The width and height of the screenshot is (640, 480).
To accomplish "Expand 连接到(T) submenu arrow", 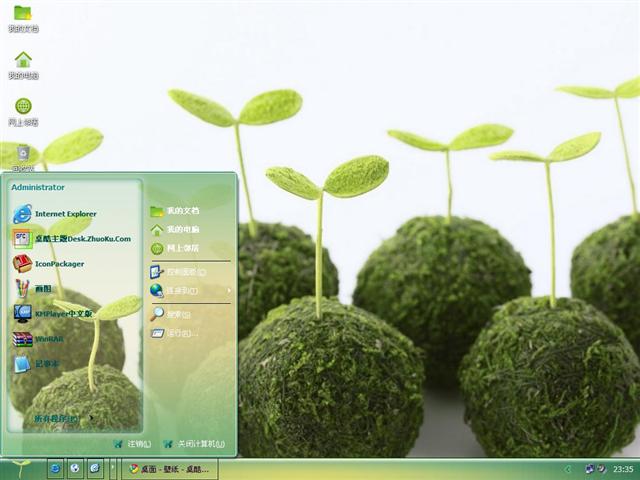I will click(x=229, y=291).
